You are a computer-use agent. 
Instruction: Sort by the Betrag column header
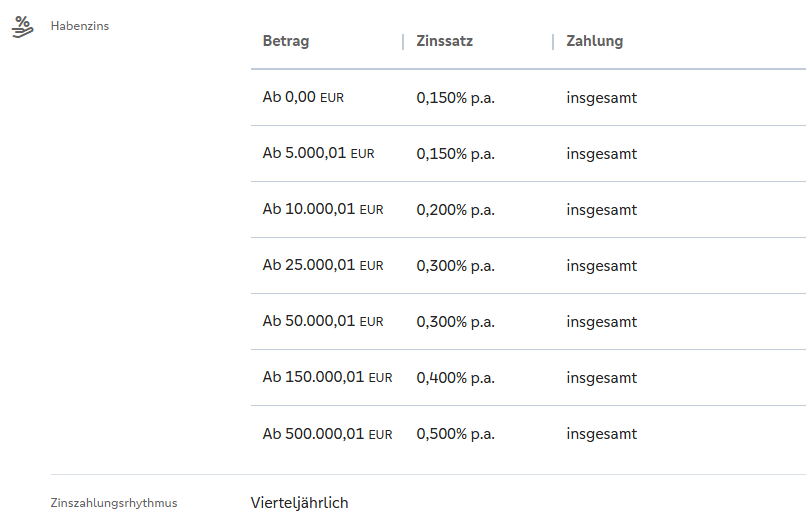[286, 41]
